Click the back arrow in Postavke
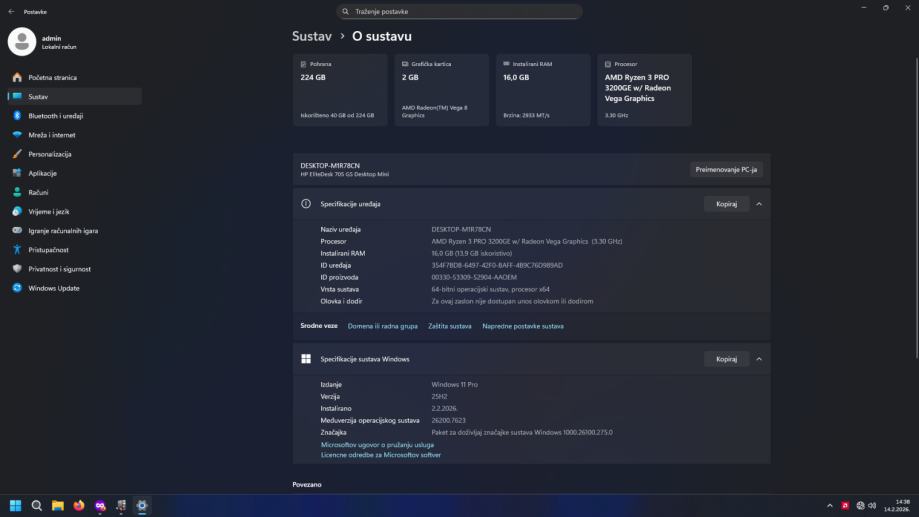 [x=11, y=12]
